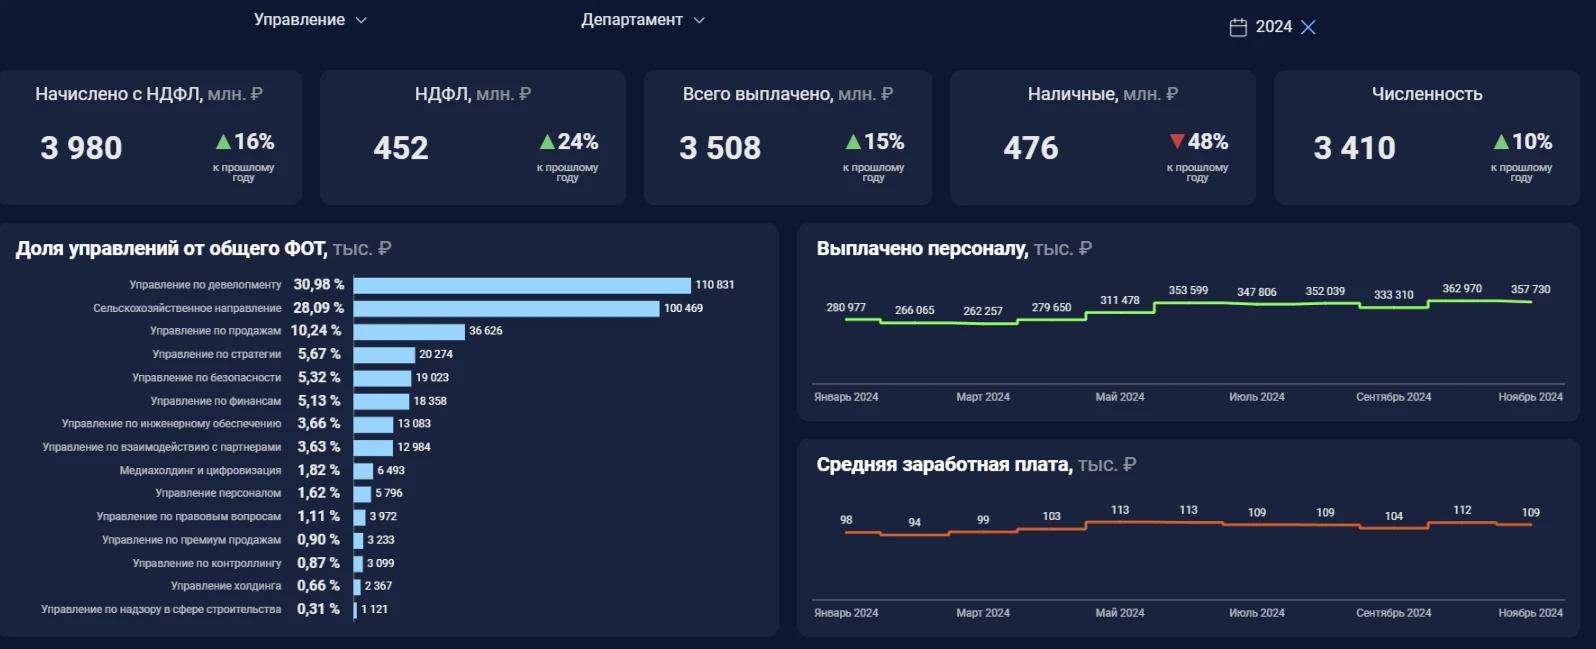Click the Управление по премиум продажам label
The height and width of the screenshot is (649, 1596).
(x=191, y=540)
